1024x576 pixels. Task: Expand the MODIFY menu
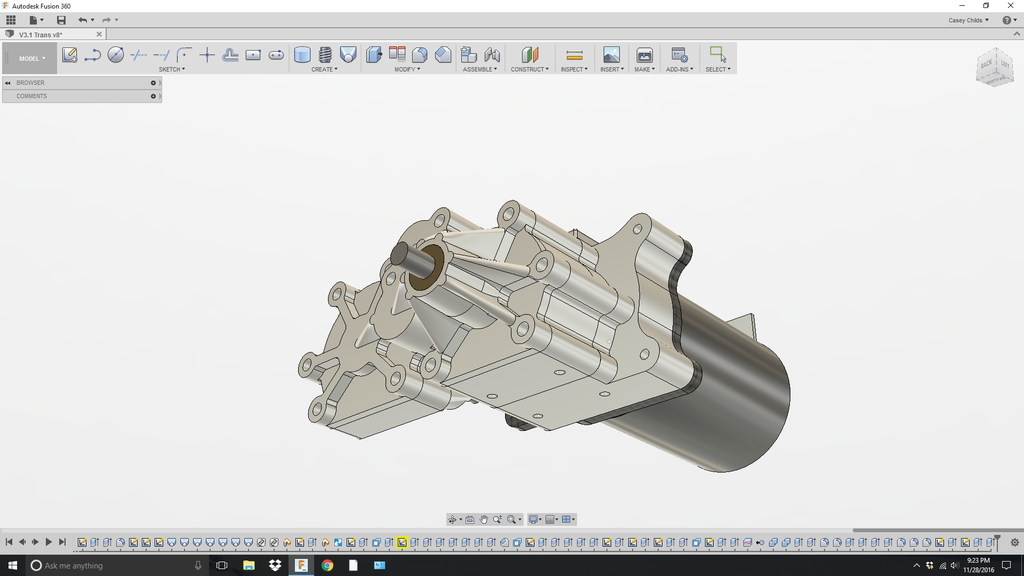click(x=407, y=69)
